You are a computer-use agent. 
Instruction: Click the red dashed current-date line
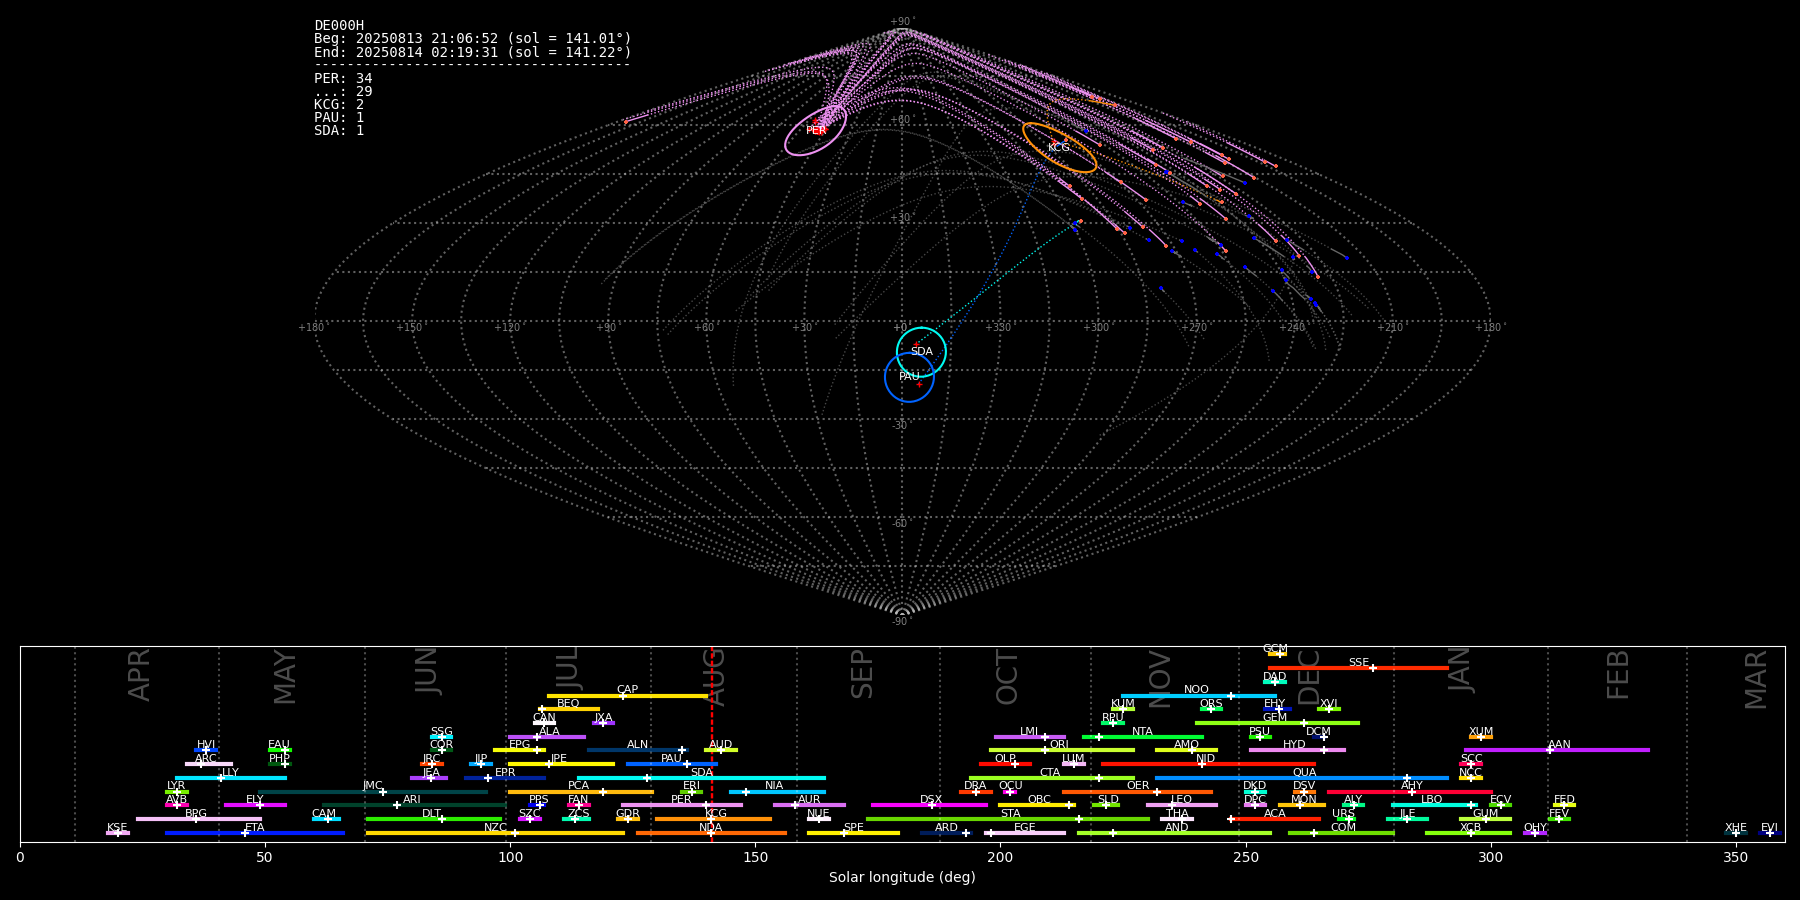click(x=712, y=744)
